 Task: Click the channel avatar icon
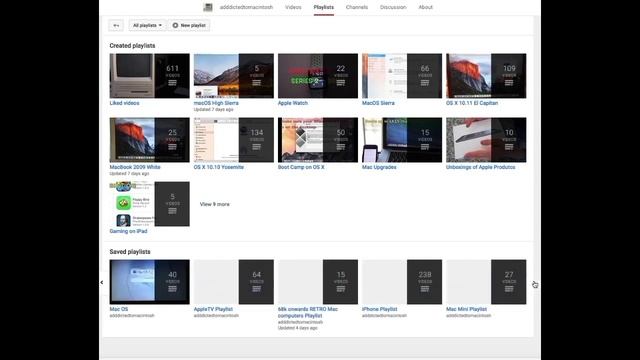coord(208,7)
